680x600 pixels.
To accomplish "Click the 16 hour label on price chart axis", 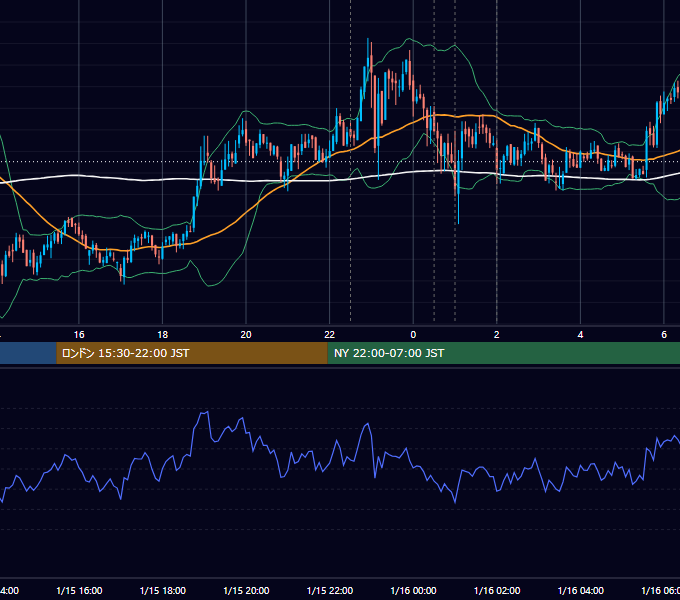I will (x=79, y=335).
